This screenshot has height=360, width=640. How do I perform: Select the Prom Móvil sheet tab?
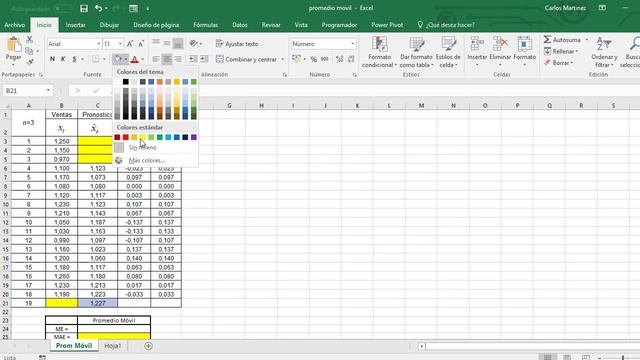tap(74, 346)
